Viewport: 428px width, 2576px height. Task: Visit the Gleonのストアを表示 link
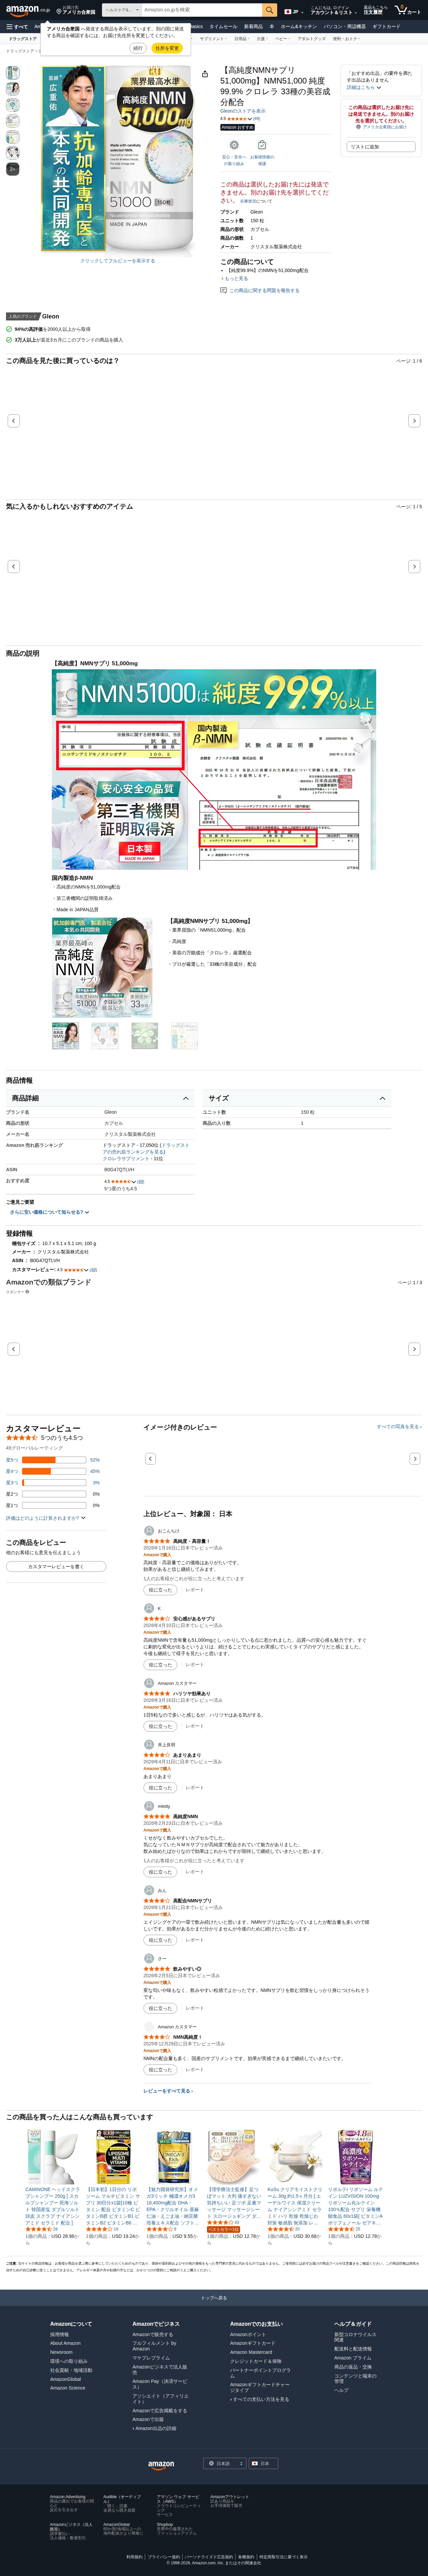243,111
